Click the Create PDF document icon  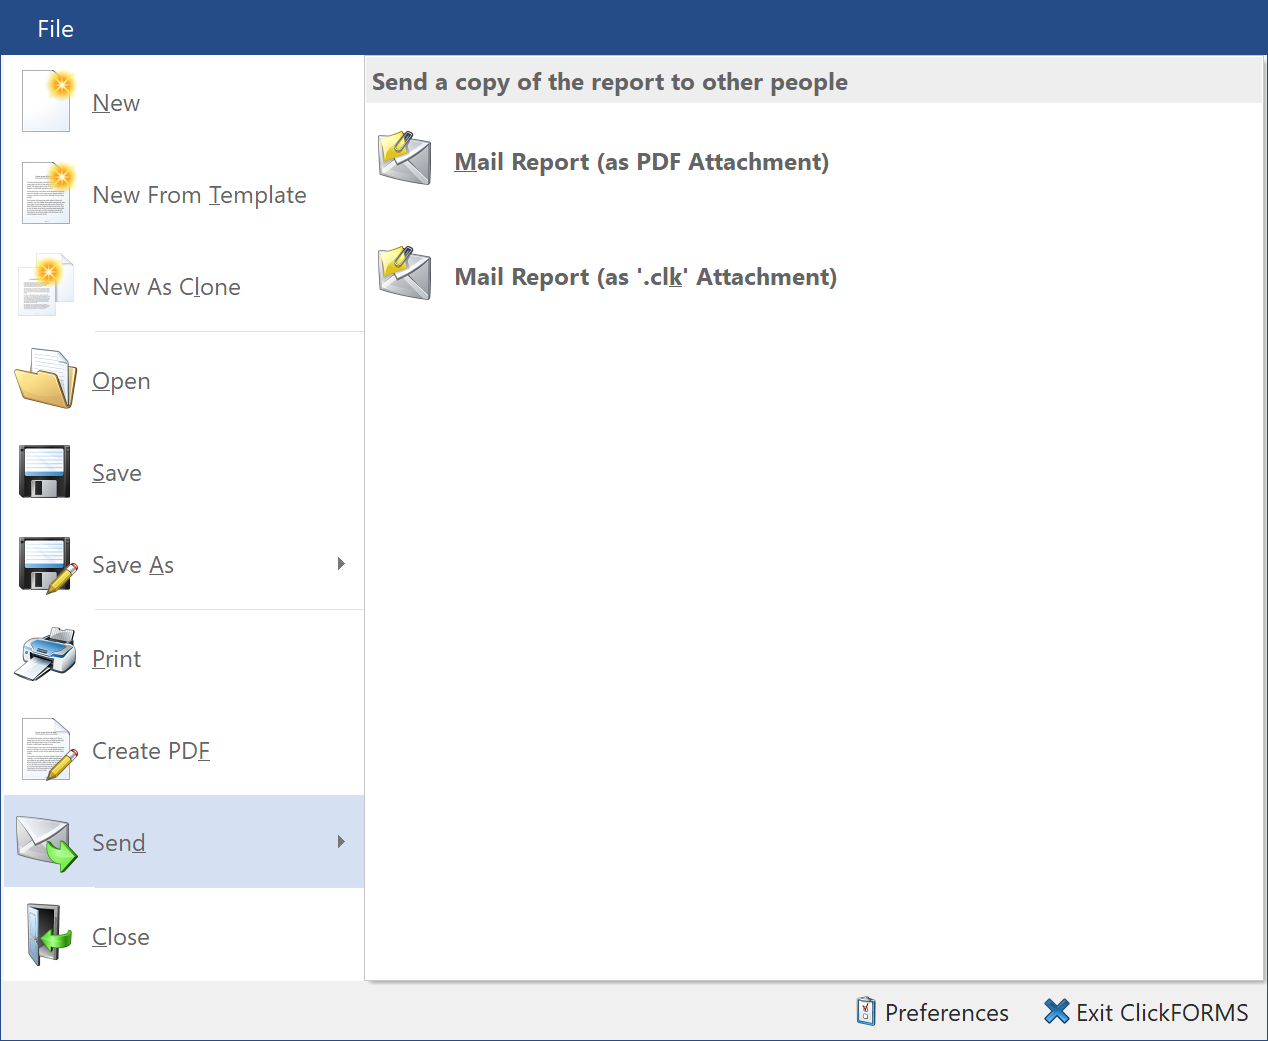tap(48, 749)
